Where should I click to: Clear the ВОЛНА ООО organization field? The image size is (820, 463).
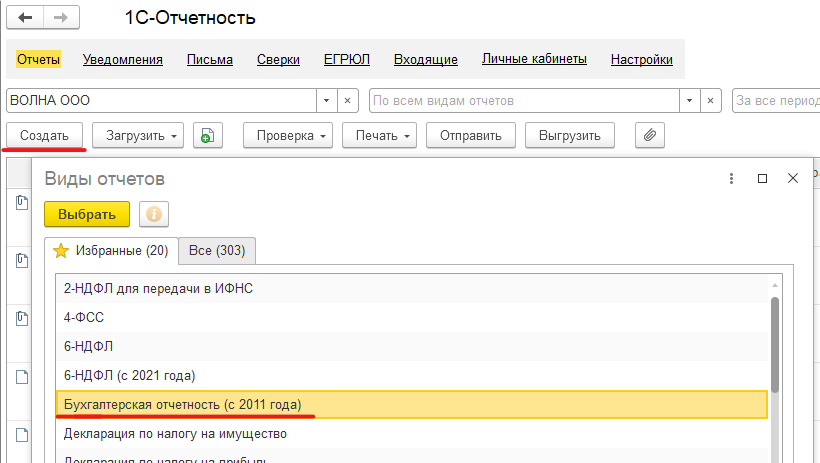[347, 100]
